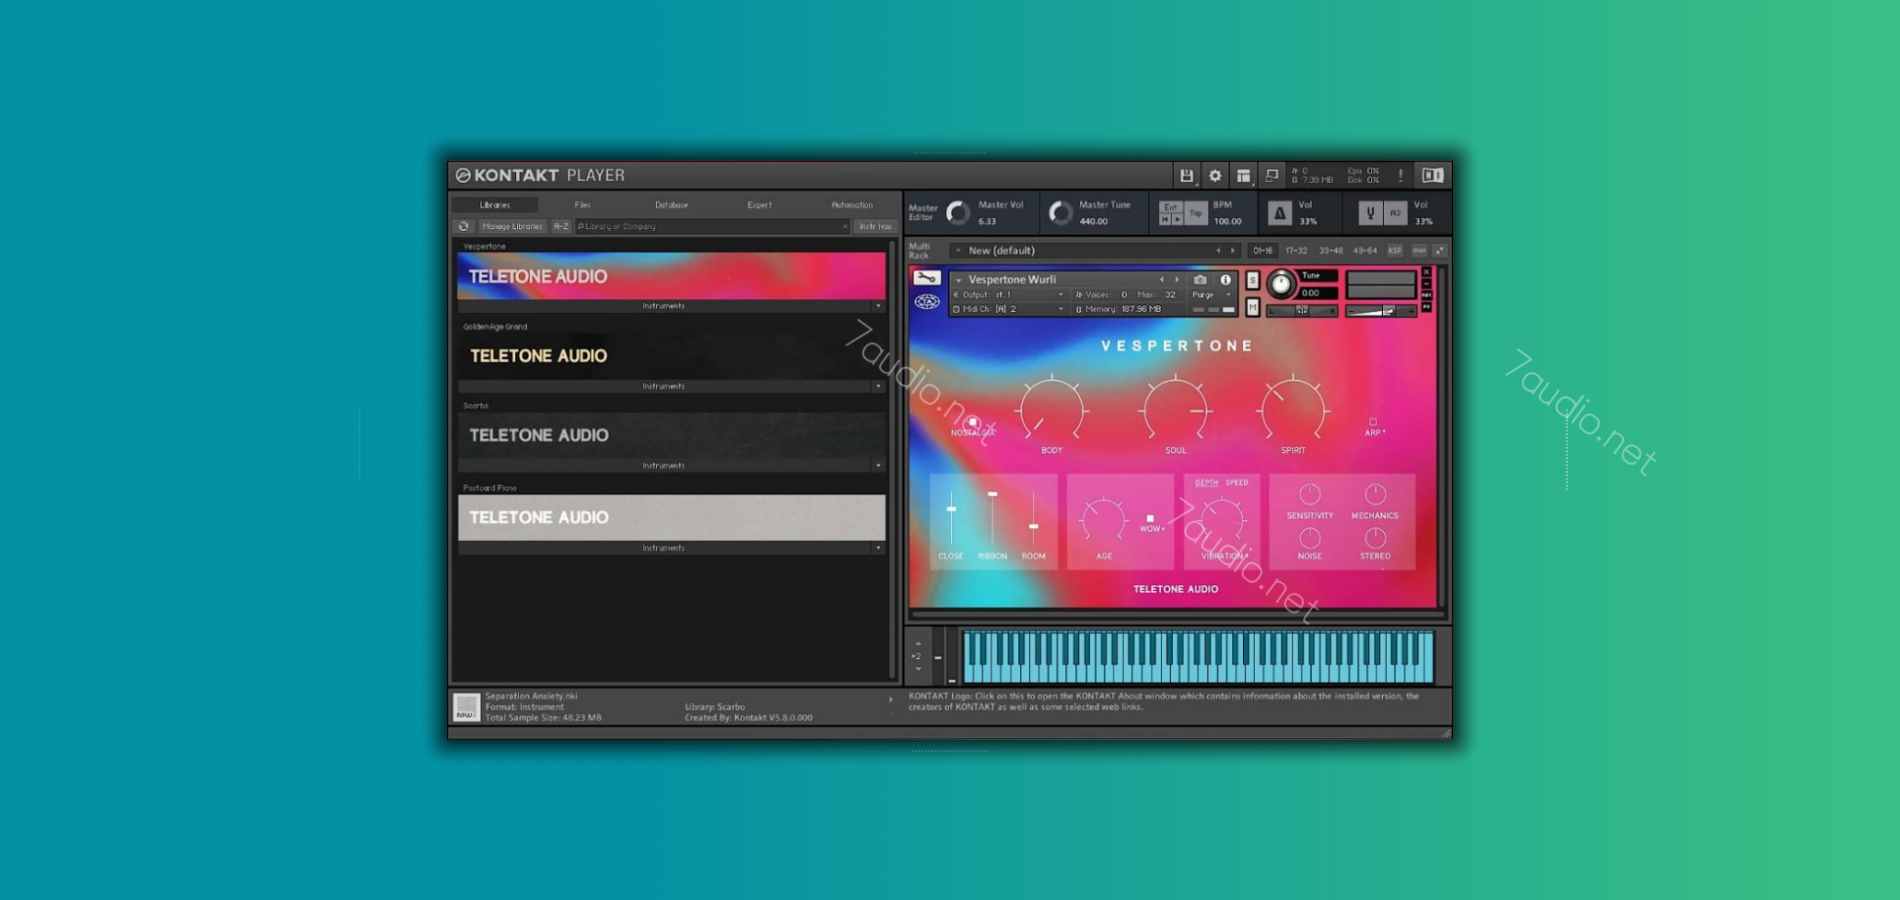The height and width of the screenshot is (900, 1900).
Task: Select the DEPTH vibrato mode
Action: pos(1206,483)
